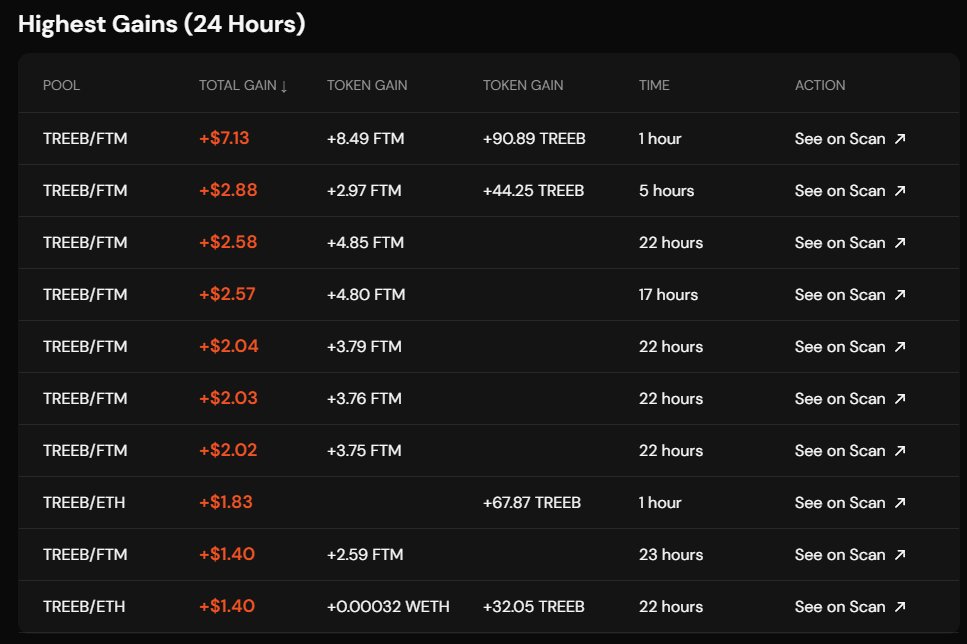Open See on Scan for +$1.83 row
Screen dimensions: 967x644
[850, 503]
